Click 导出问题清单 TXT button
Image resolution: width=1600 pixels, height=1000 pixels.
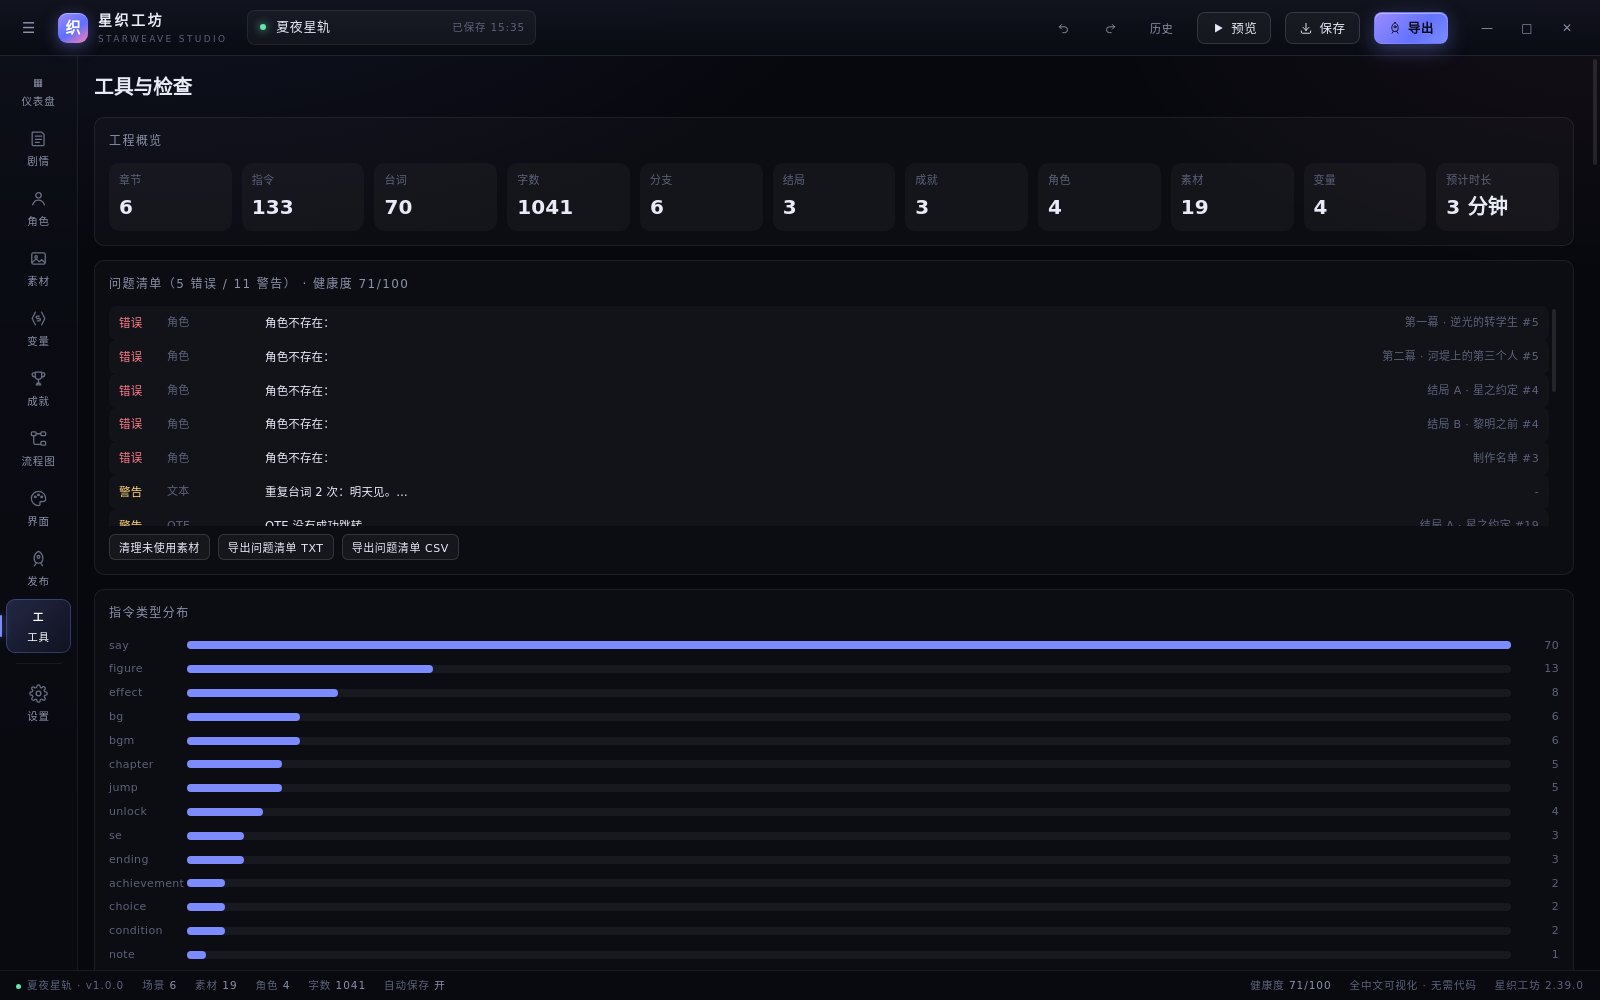pos(276,547)
